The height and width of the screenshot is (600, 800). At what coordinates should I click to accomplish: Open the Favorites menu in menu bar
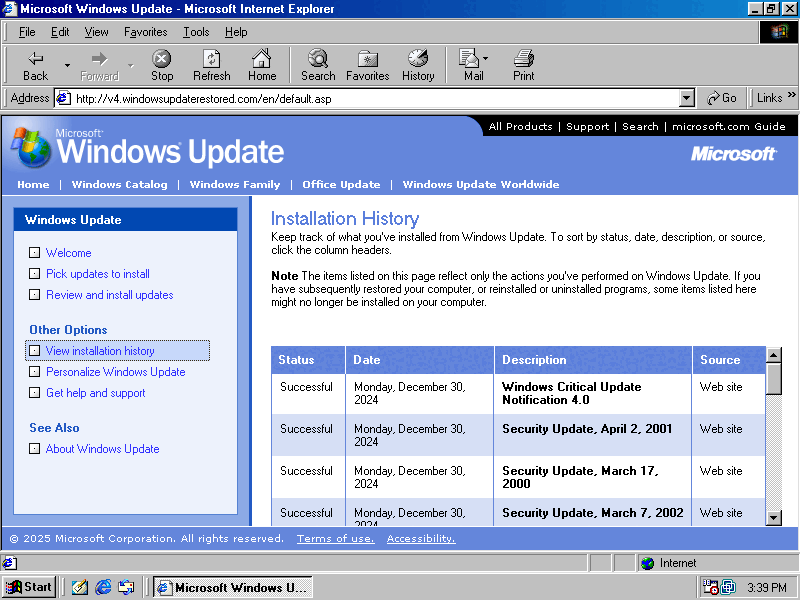tap(145, 32)
